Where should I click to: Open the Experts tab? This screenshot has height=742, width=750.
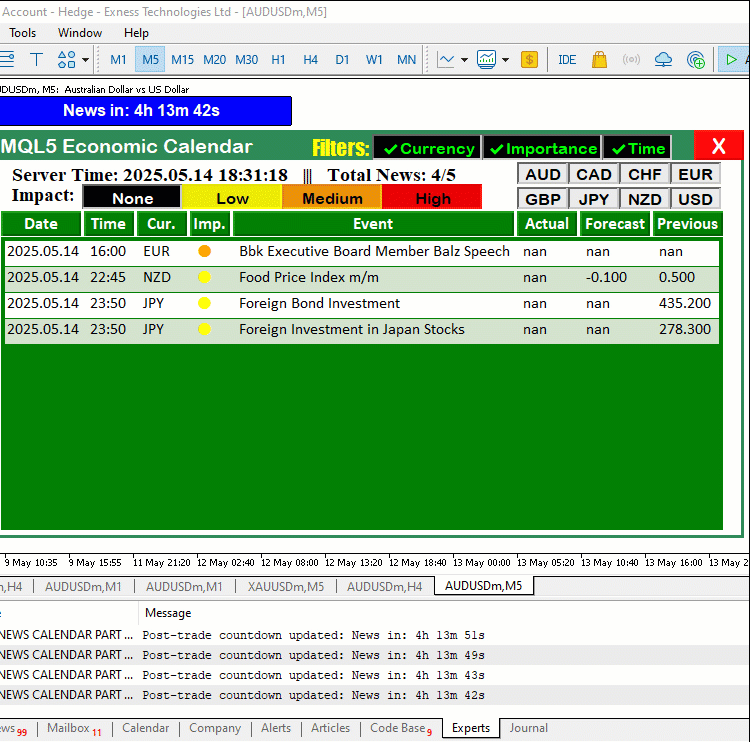point(471,728)
